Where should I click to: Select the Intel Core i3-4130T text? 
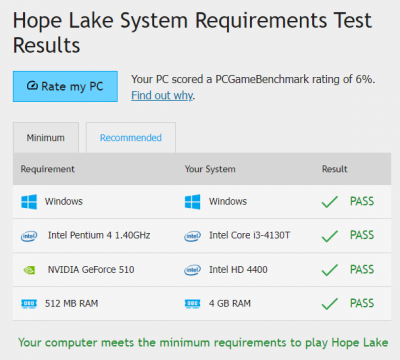pos(250,235)
